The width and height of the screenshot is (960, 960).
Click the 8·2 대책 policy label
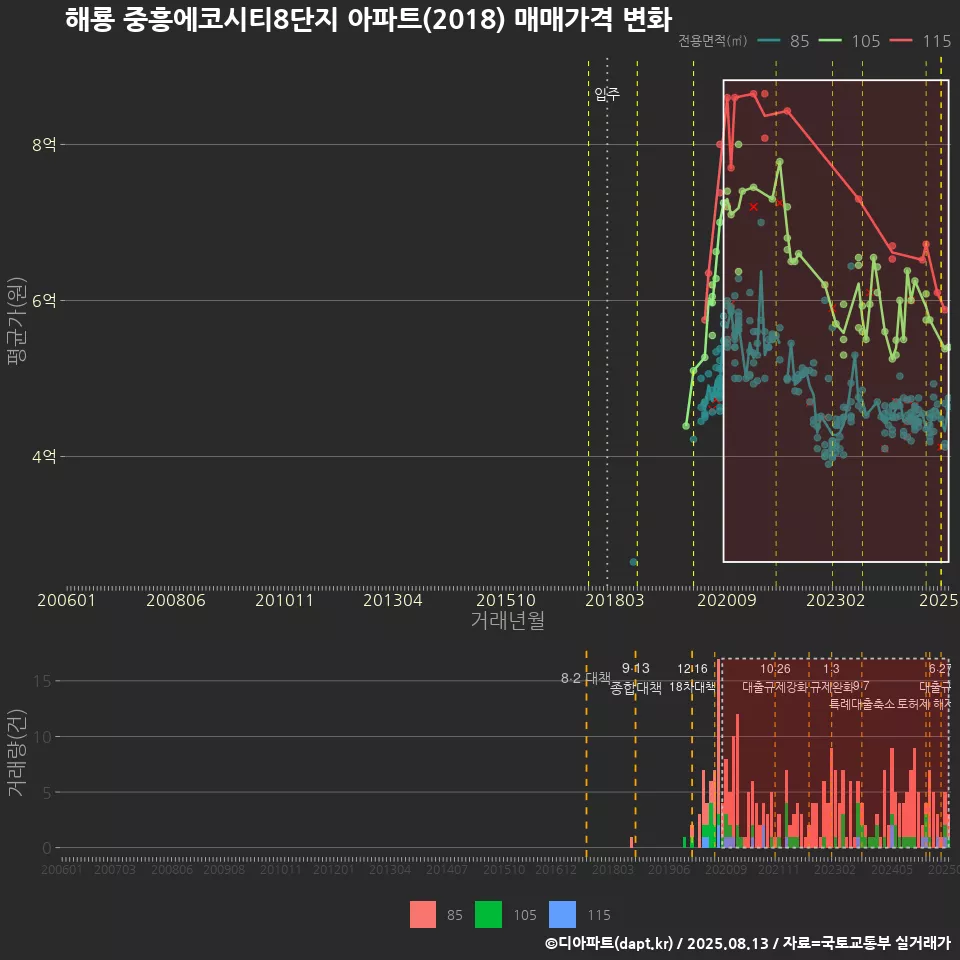tap(586, 678)
